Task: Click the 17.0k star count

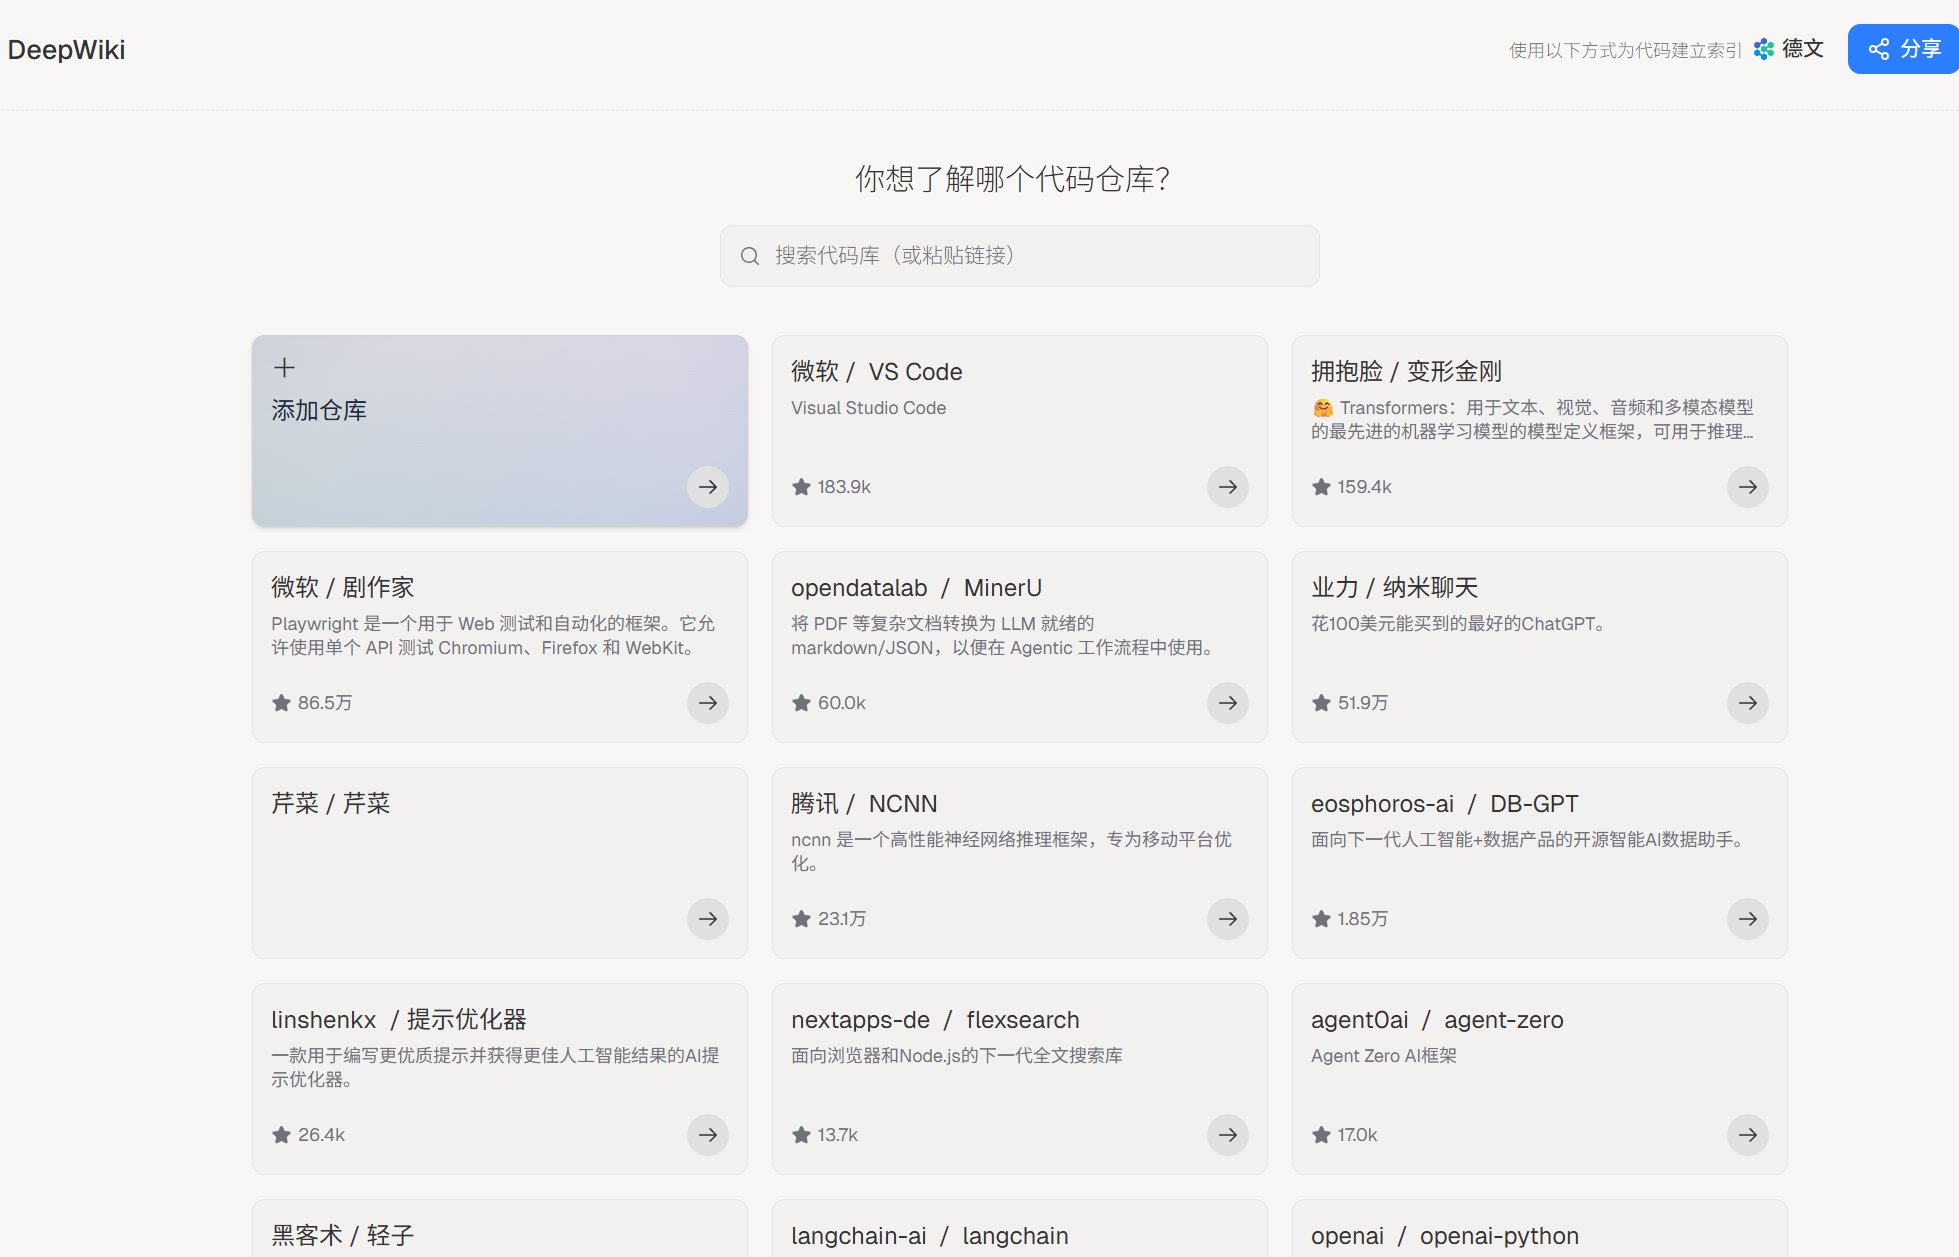Action: 1358,1135
